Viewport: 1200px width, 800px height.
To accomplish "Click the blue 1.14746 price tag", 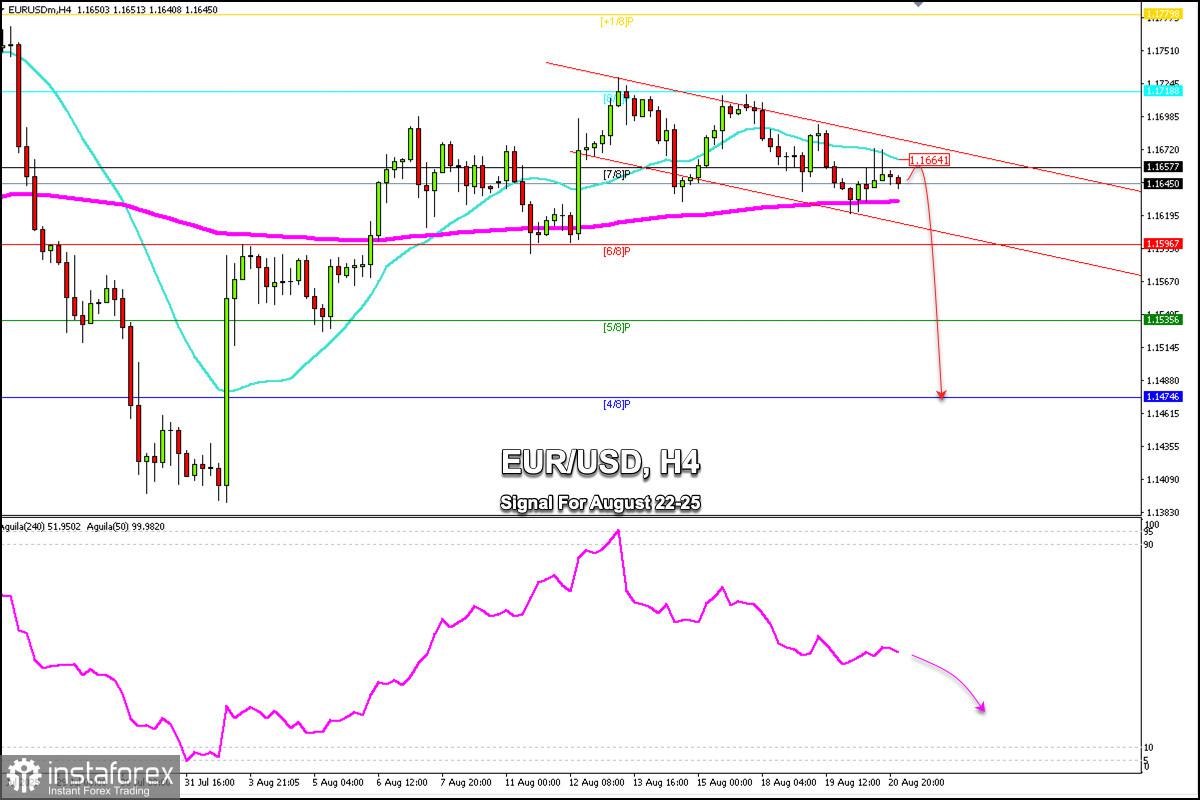I will pyautogui.click(x=1161, y=397).
